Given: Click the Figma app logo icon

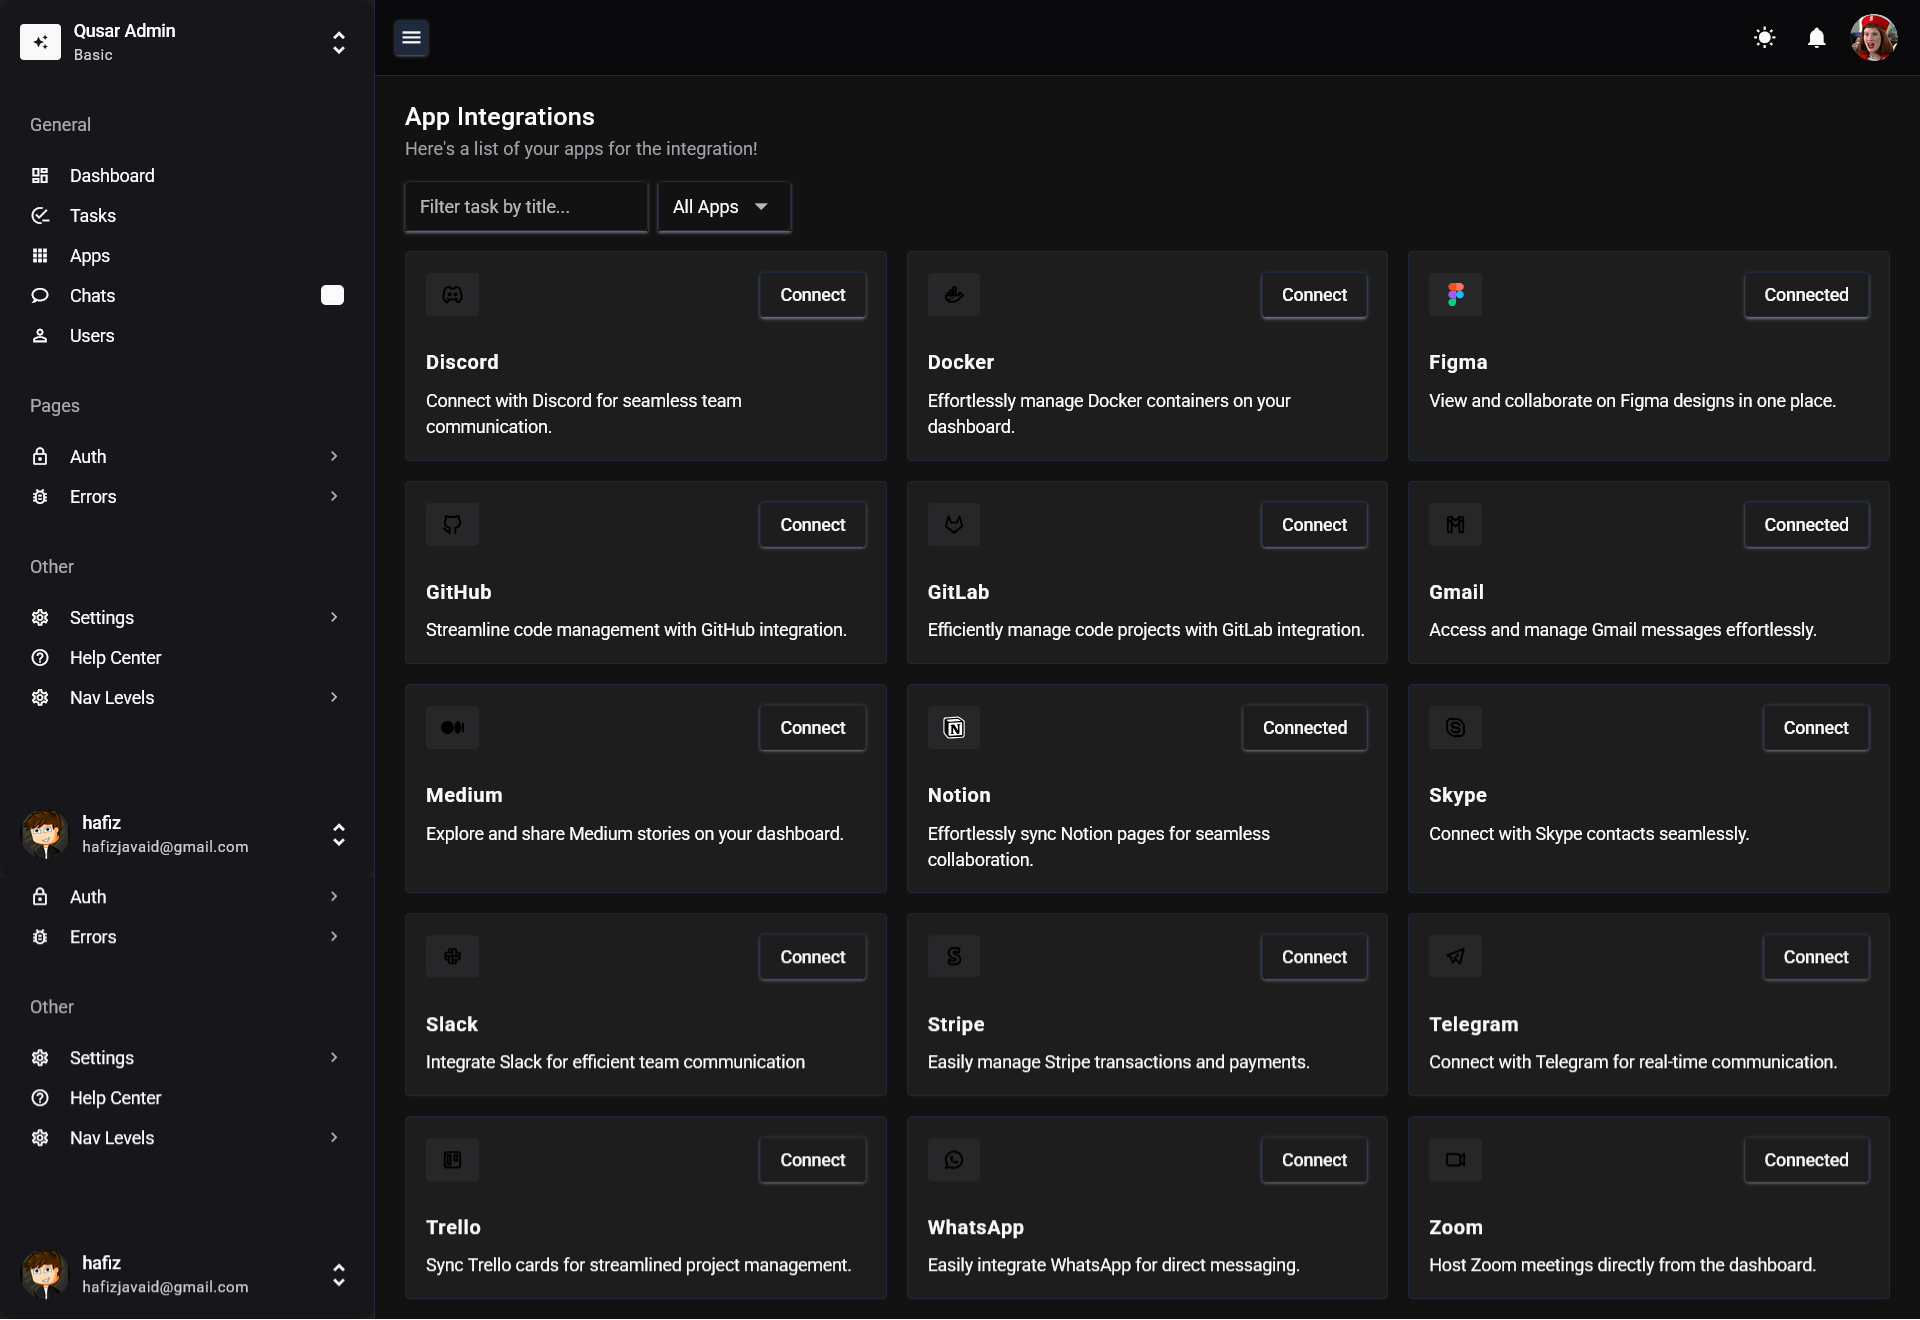Looking at the screenshot, I should coord(1455,295).
